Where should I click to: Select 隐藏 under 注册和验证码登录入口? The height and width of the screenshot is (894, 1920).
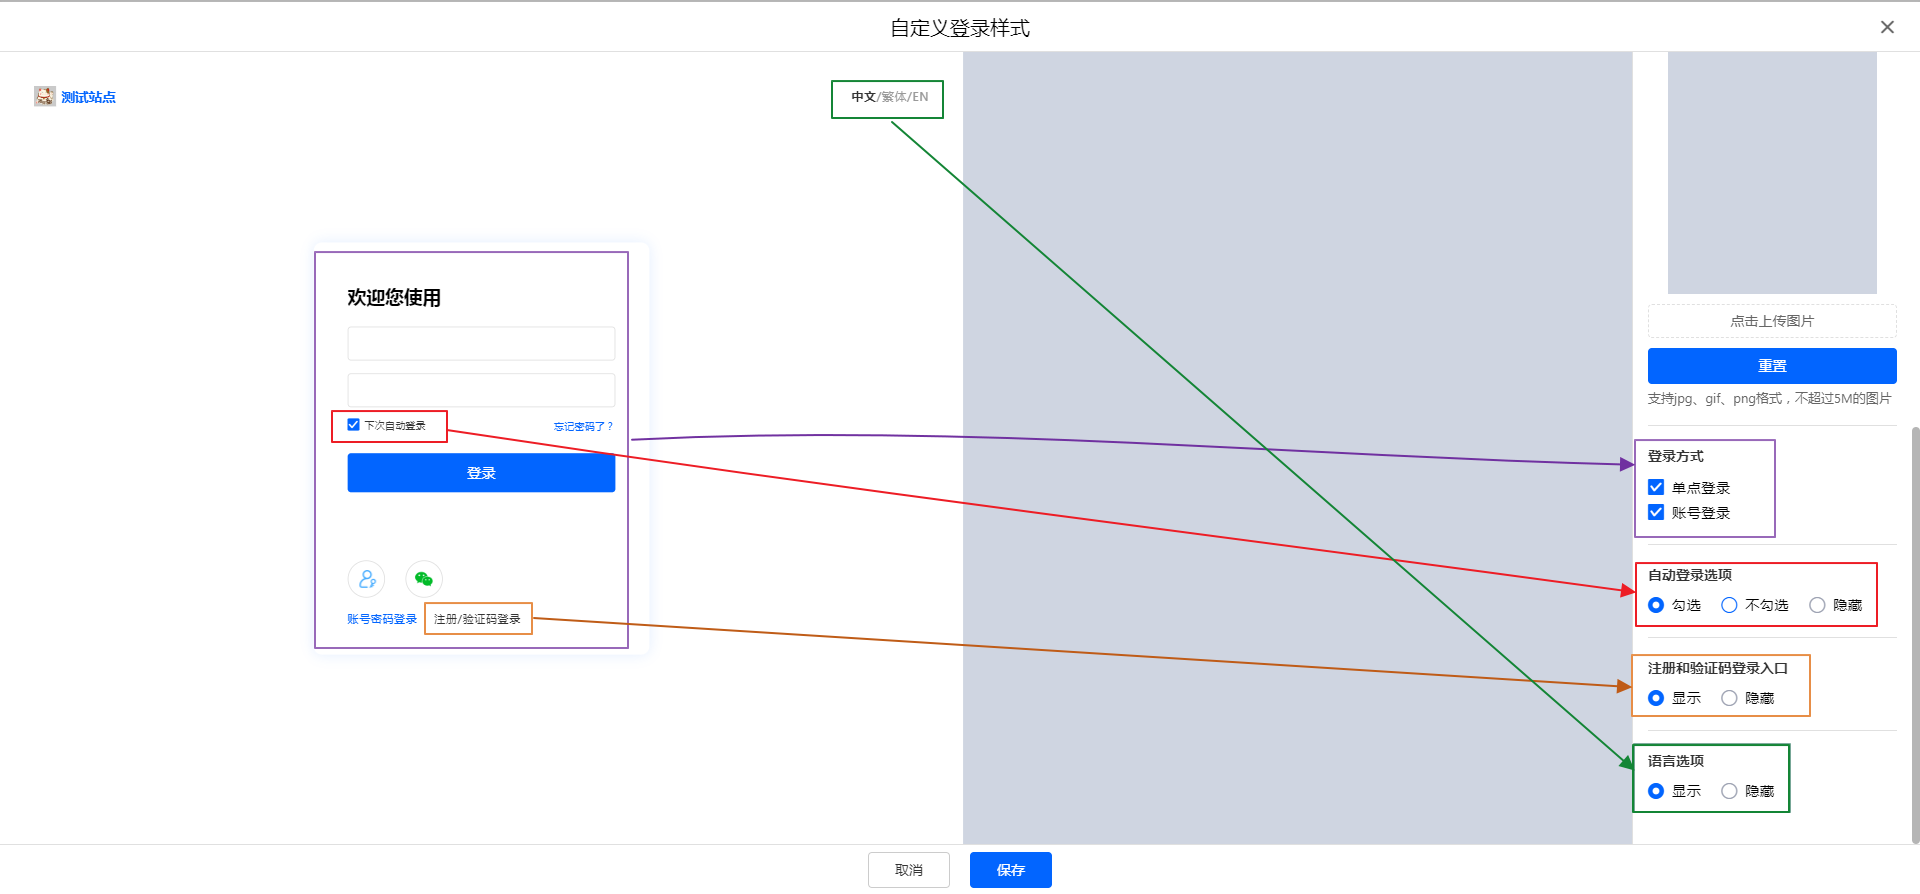[x=1729, y=698]
